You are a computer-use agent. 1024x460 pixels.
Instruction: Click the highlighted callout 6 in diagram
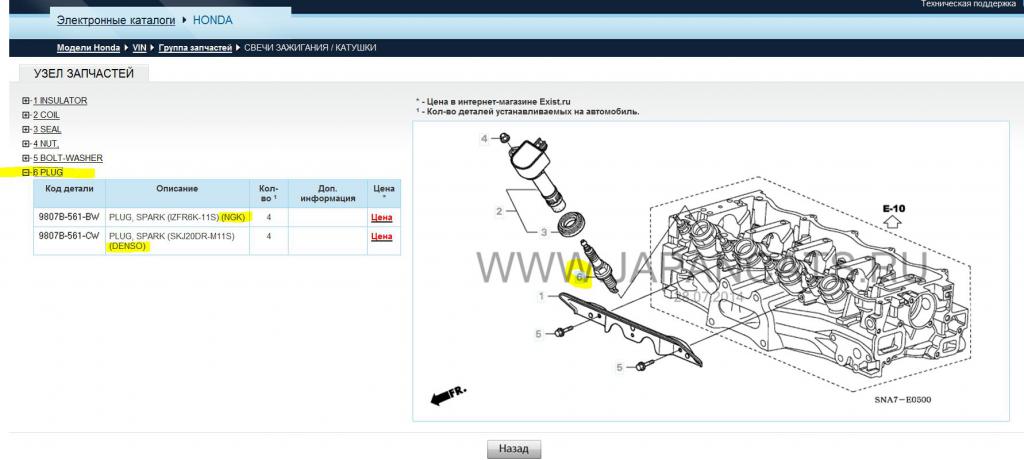[x=580, y=275]
